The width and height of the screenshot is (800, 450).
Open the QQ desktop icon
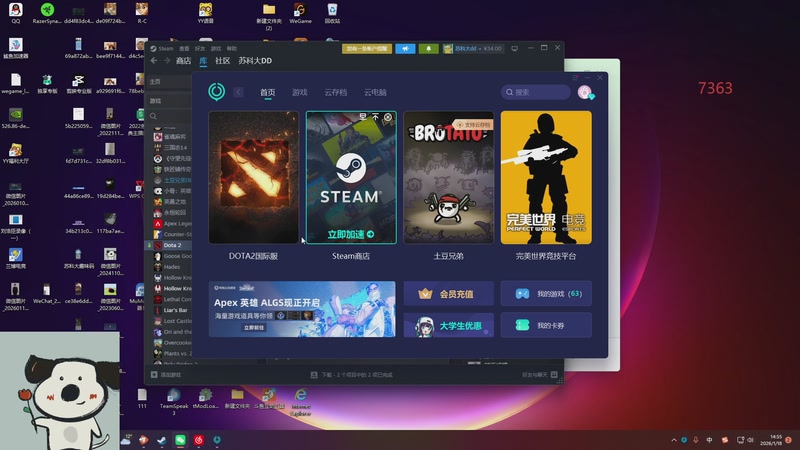click(x=16, y=13)
